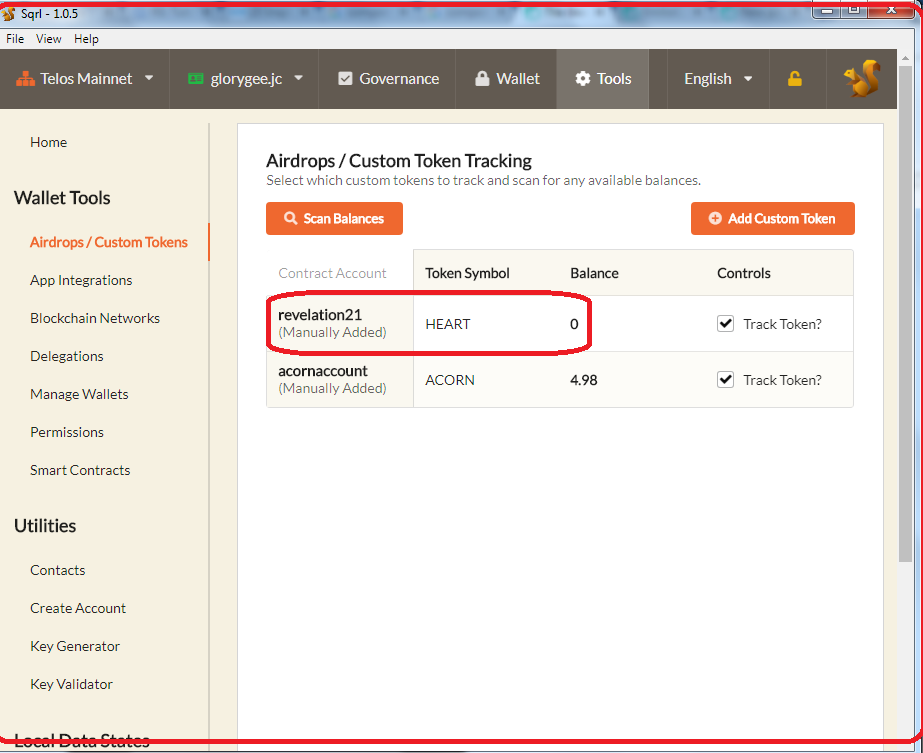
Task: Expand the glorygee.jc account dropdown arrow
Action: [x=298, y=78]
